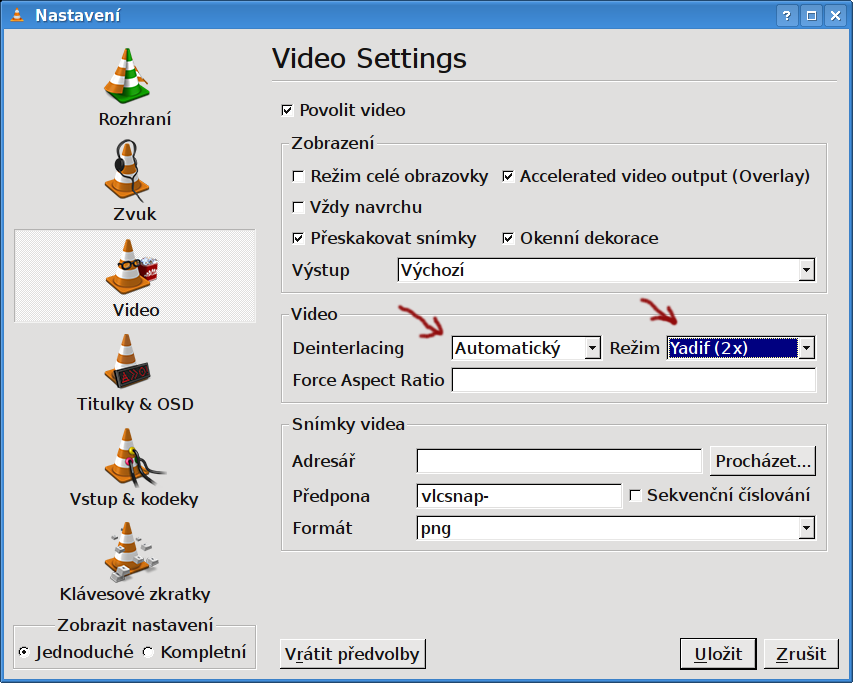Click the Procházet... browse button
Viewport: 853px width, 683px height.
pos(763,461)
